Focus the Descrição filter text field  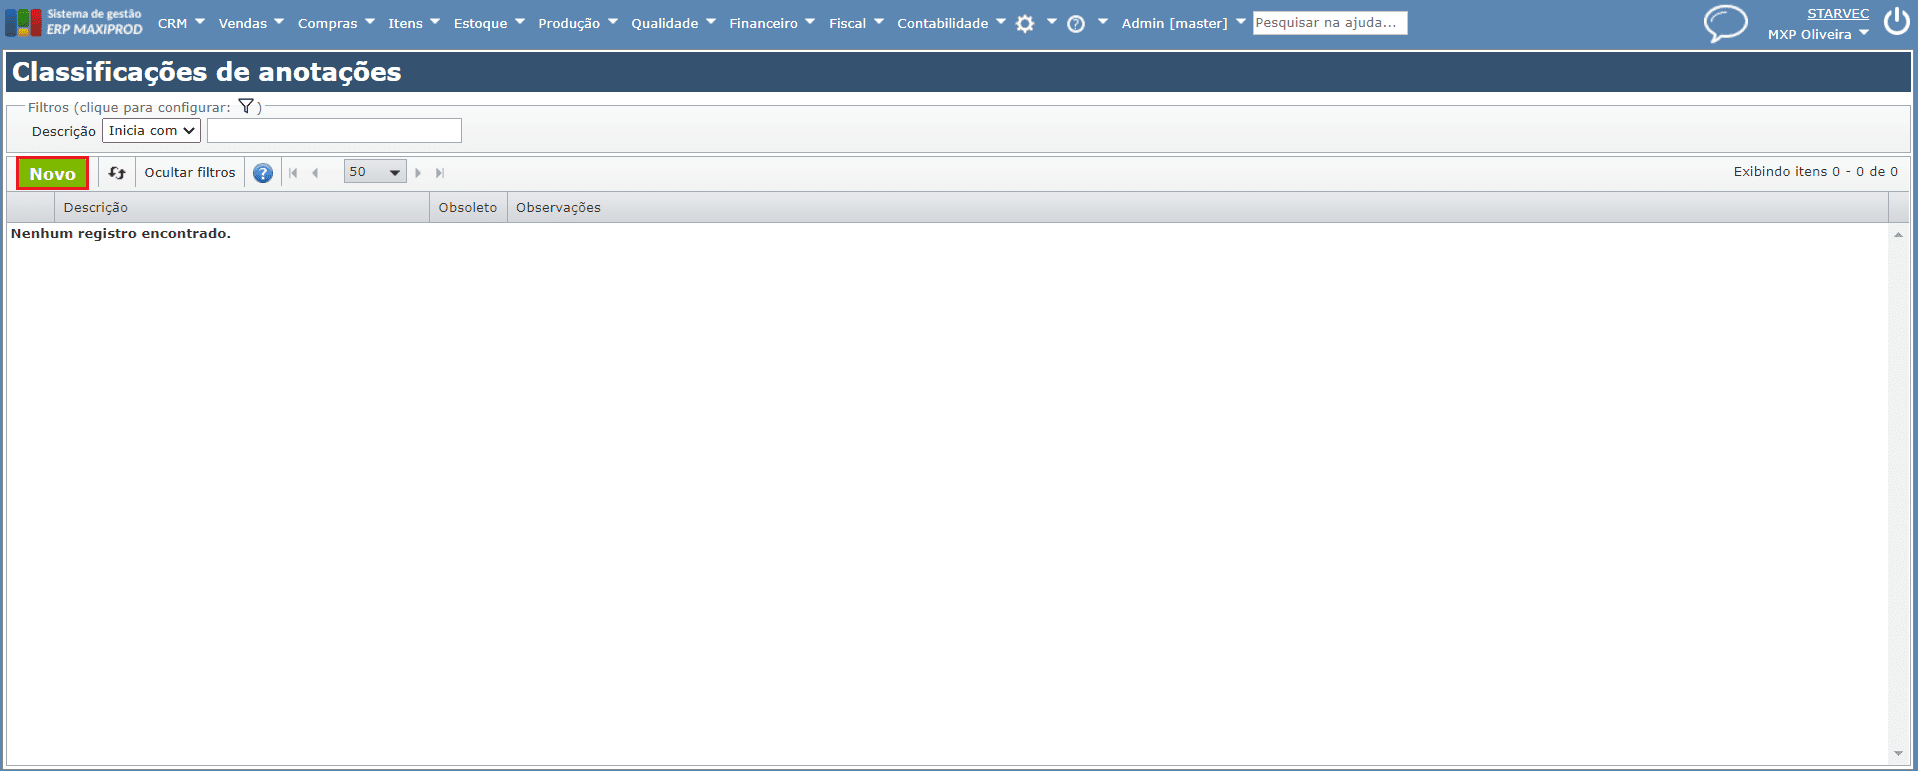pyautogui.click(x=334, y=131)
